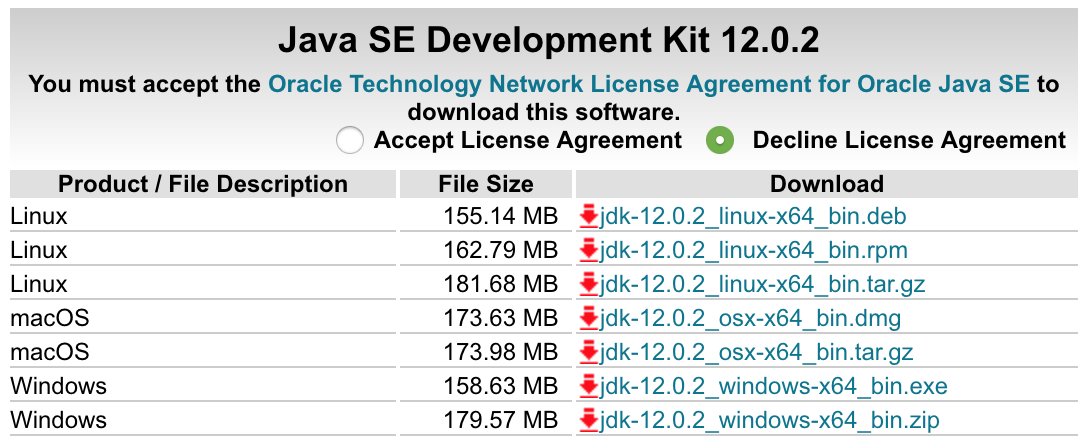
Task: Click the 181.68 MB file size cell
Action: (x=486, y=285)
